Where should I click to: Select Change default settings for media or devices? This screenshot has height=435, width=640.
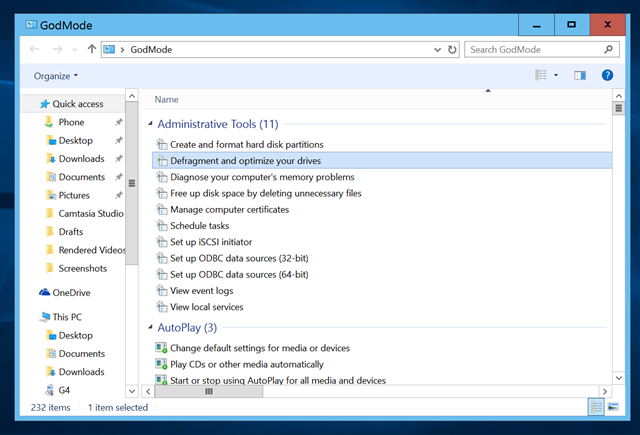[x=260, y=348]
